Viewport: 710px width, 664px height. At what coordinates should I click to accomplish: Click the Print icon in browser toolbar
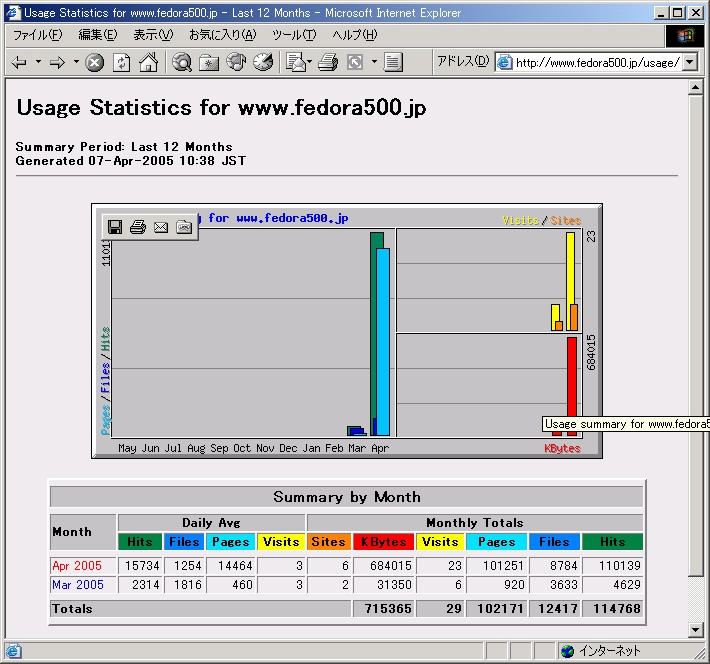(328, 62)
